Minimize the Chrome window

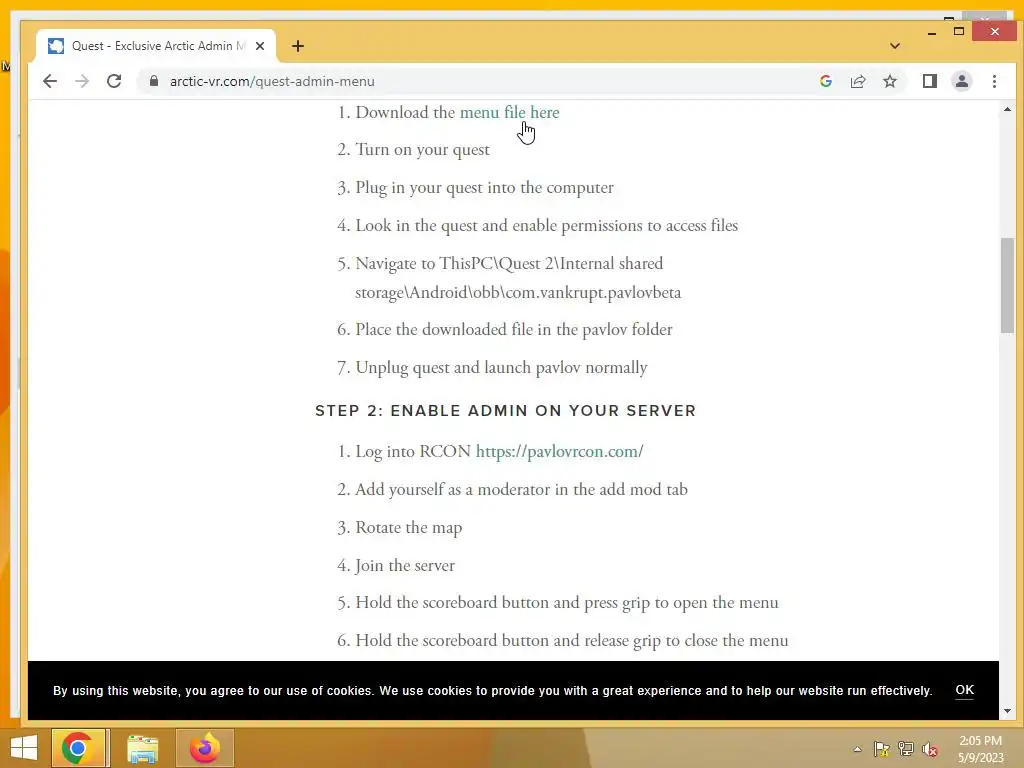932,32
